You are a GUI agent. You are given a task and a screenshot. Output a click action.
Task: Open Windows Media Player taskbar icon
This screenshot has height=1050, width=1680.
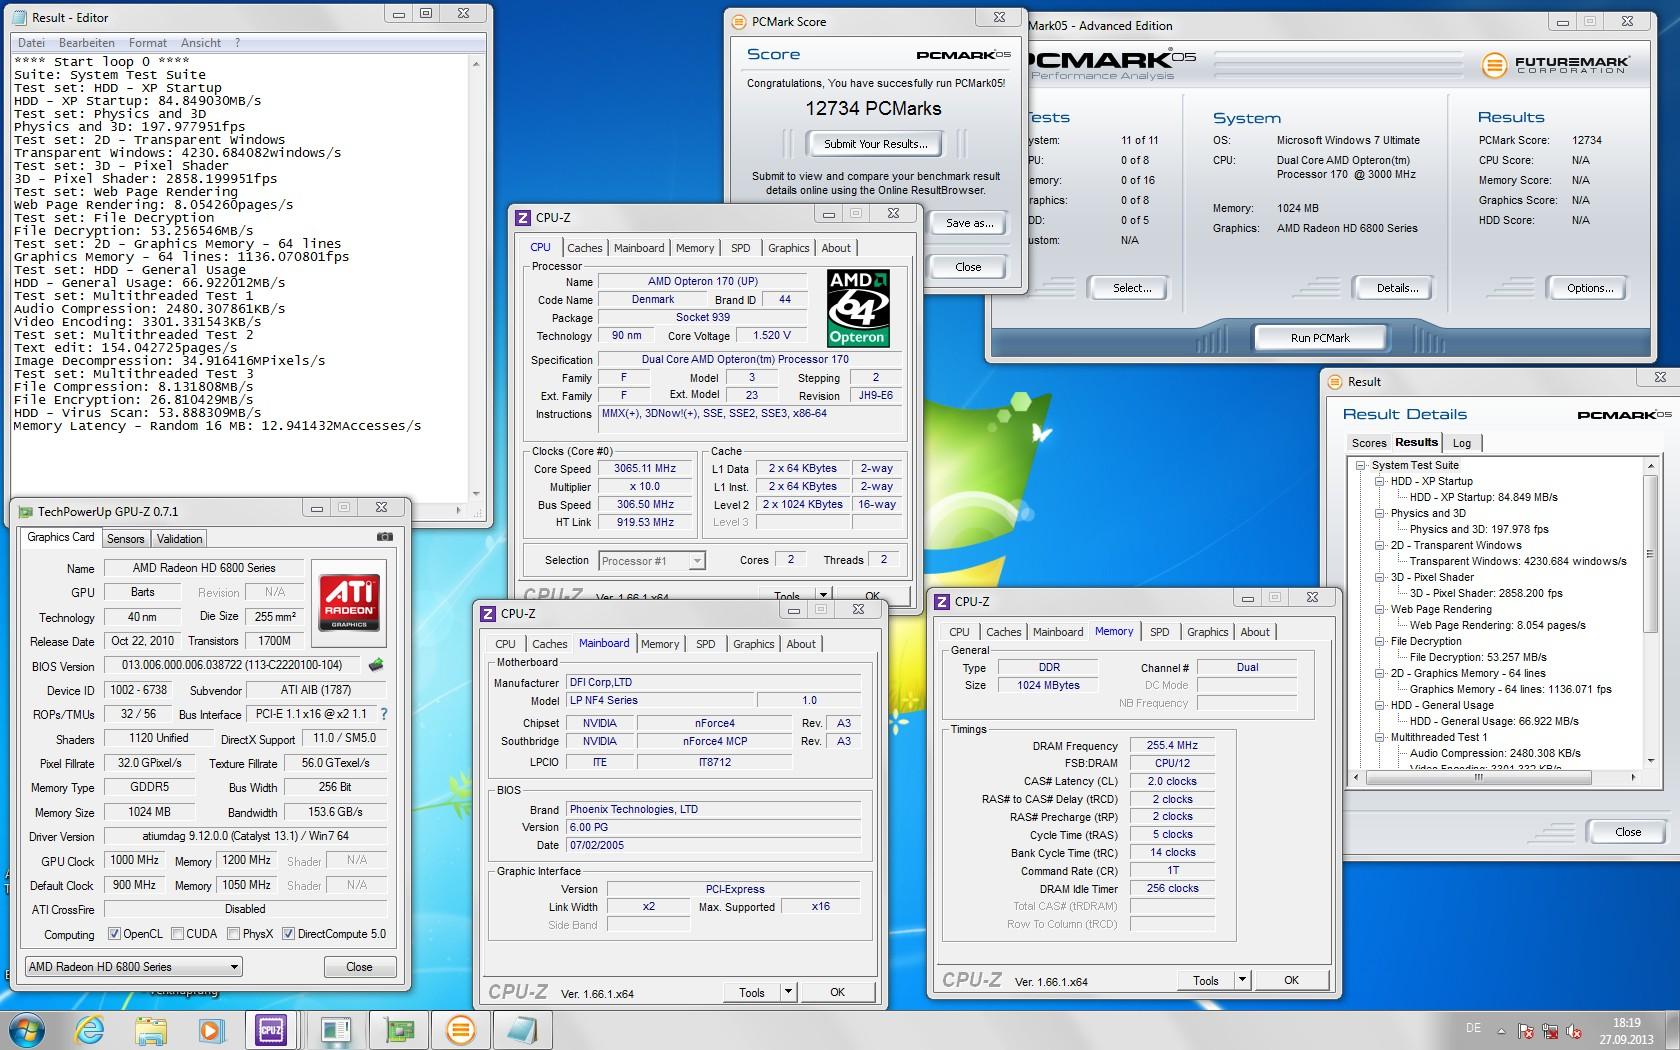pyautogui.click(x=211, y=1030)
